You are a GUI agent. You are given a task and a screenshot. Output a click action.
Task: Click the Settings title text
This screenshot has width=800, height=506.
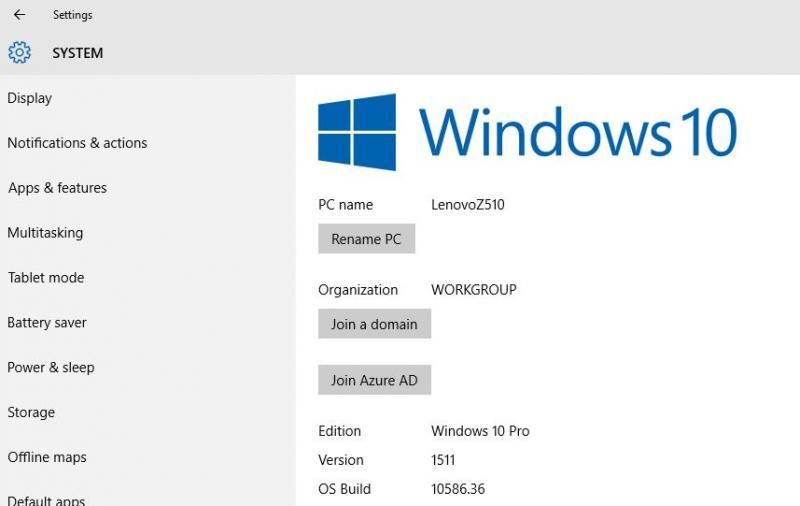72,15
